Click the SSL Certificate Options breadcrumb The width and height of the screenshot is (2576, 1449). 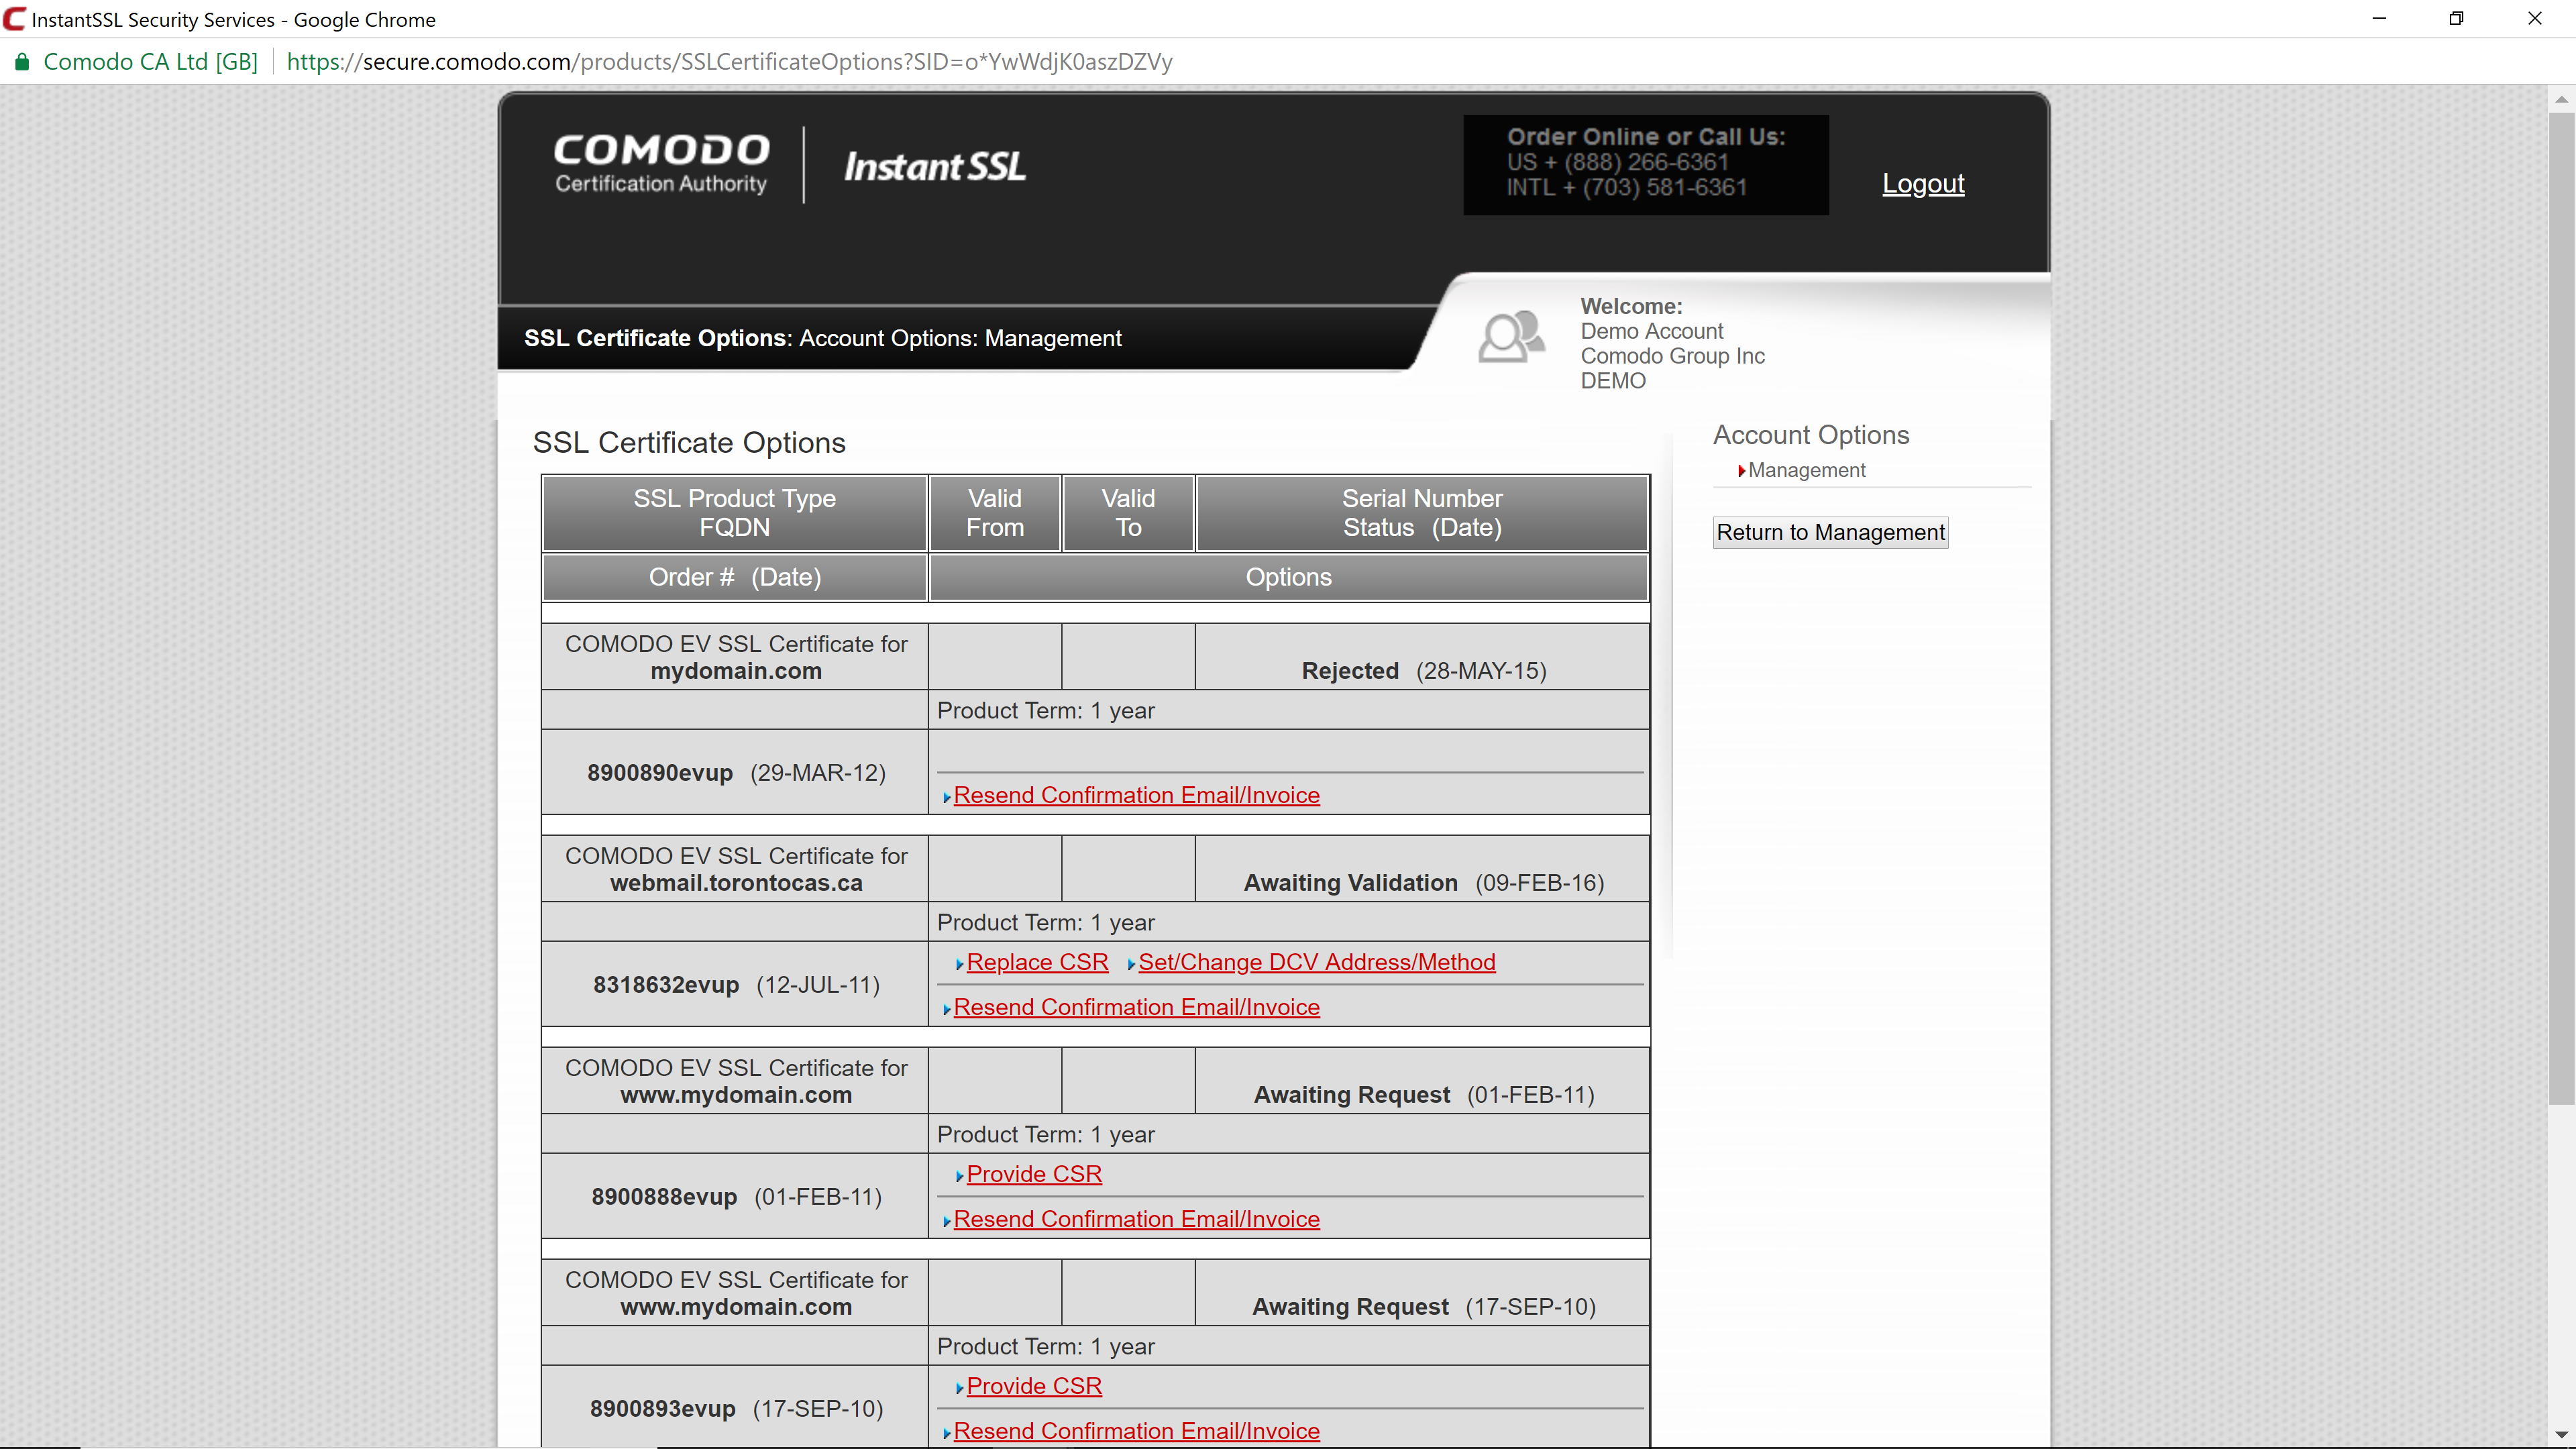(x=656, y=338)
